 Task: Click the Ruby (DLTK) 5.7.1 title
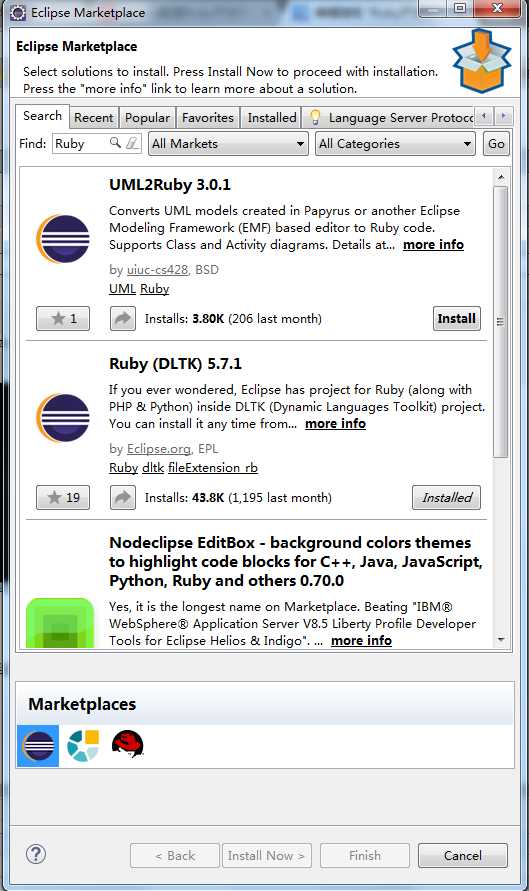[175, 364]
